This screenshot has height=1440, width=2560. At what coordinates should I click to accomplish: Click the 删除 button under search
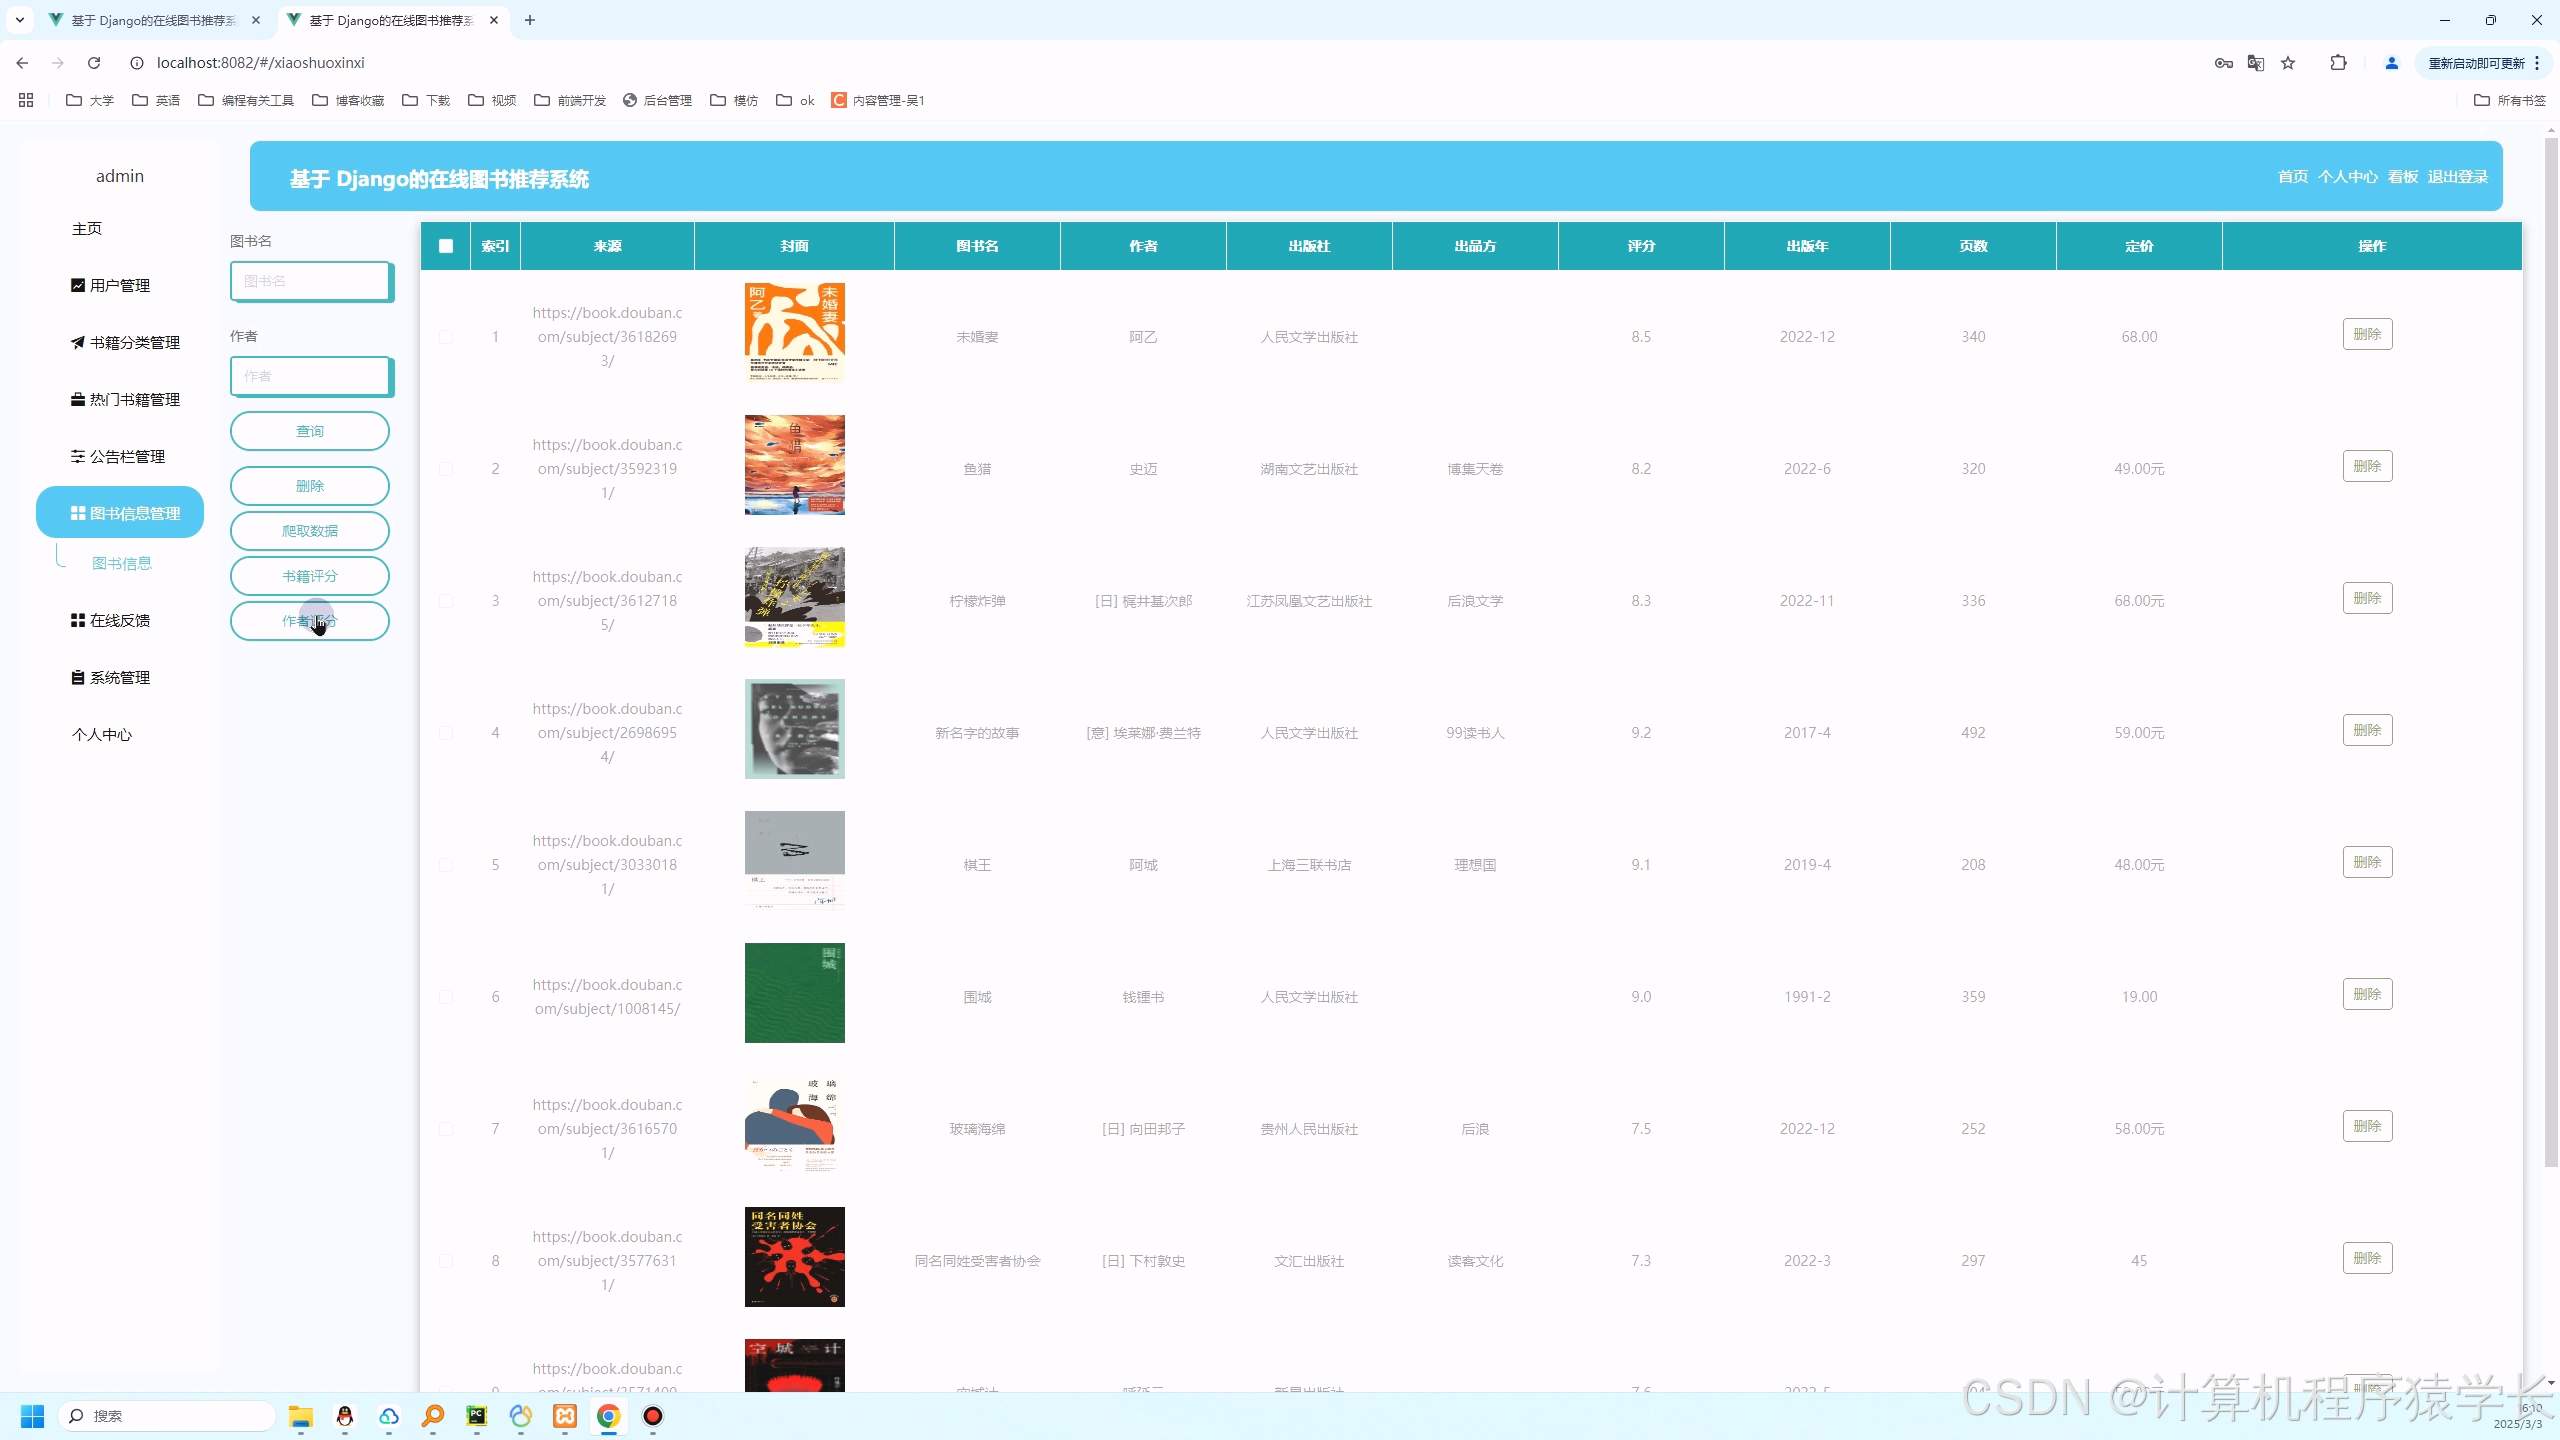pyautogui.click(x=310, y=486)
